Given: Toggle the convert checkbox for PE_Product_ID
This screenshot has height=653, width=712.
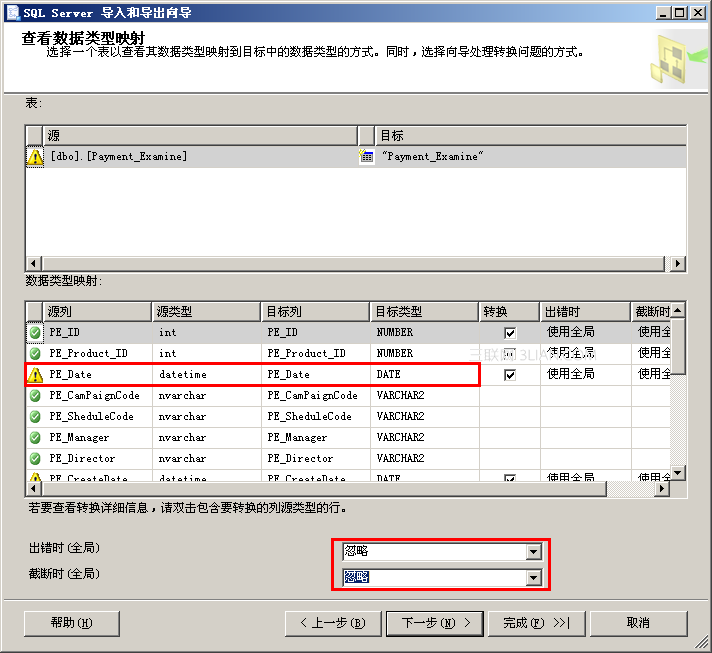Looking at the screenshot, I should coord(510,354).
